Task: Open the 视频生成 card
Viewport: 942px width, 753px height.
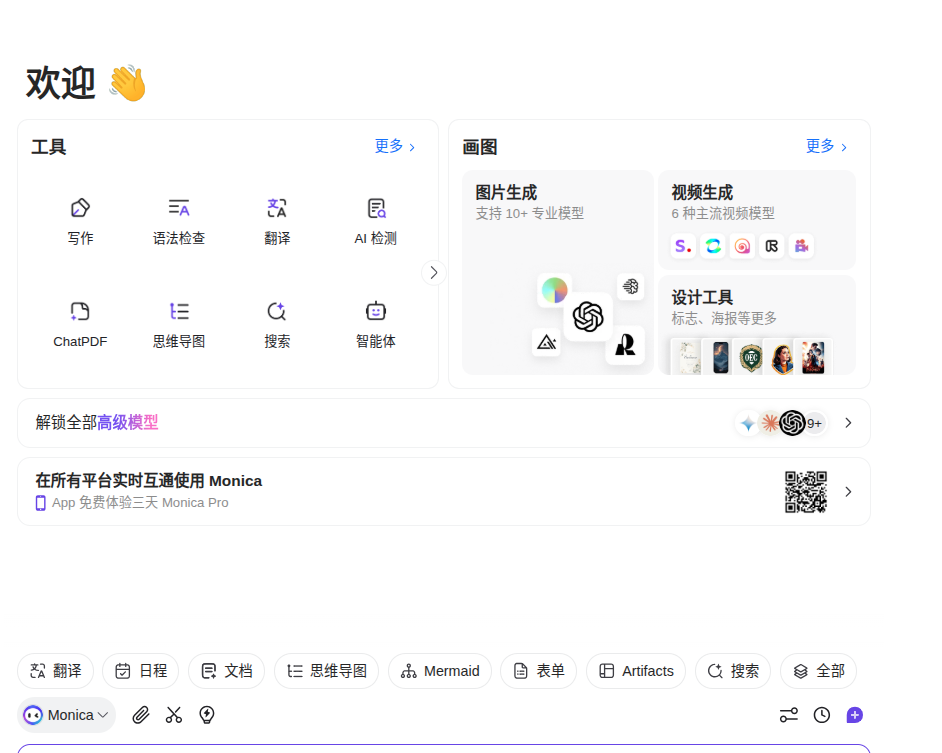Action: pos(757,220)
